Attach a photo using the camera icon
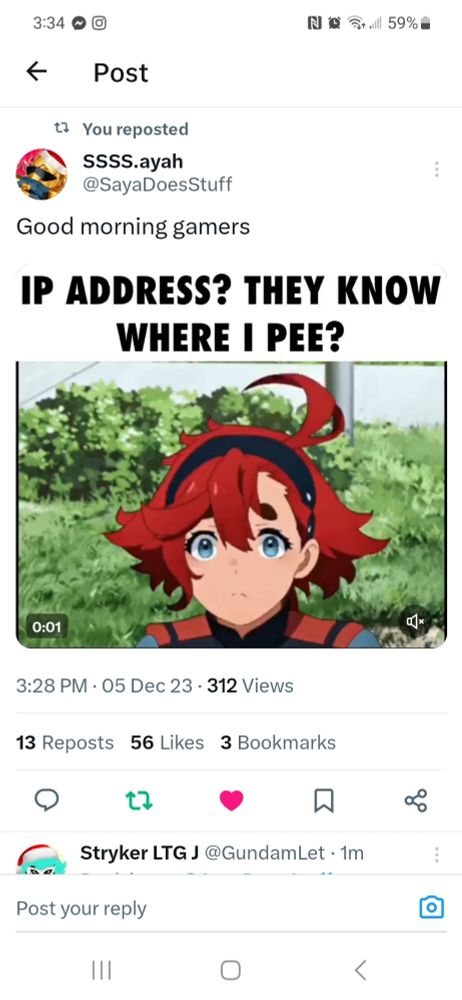 coord(431,907)
